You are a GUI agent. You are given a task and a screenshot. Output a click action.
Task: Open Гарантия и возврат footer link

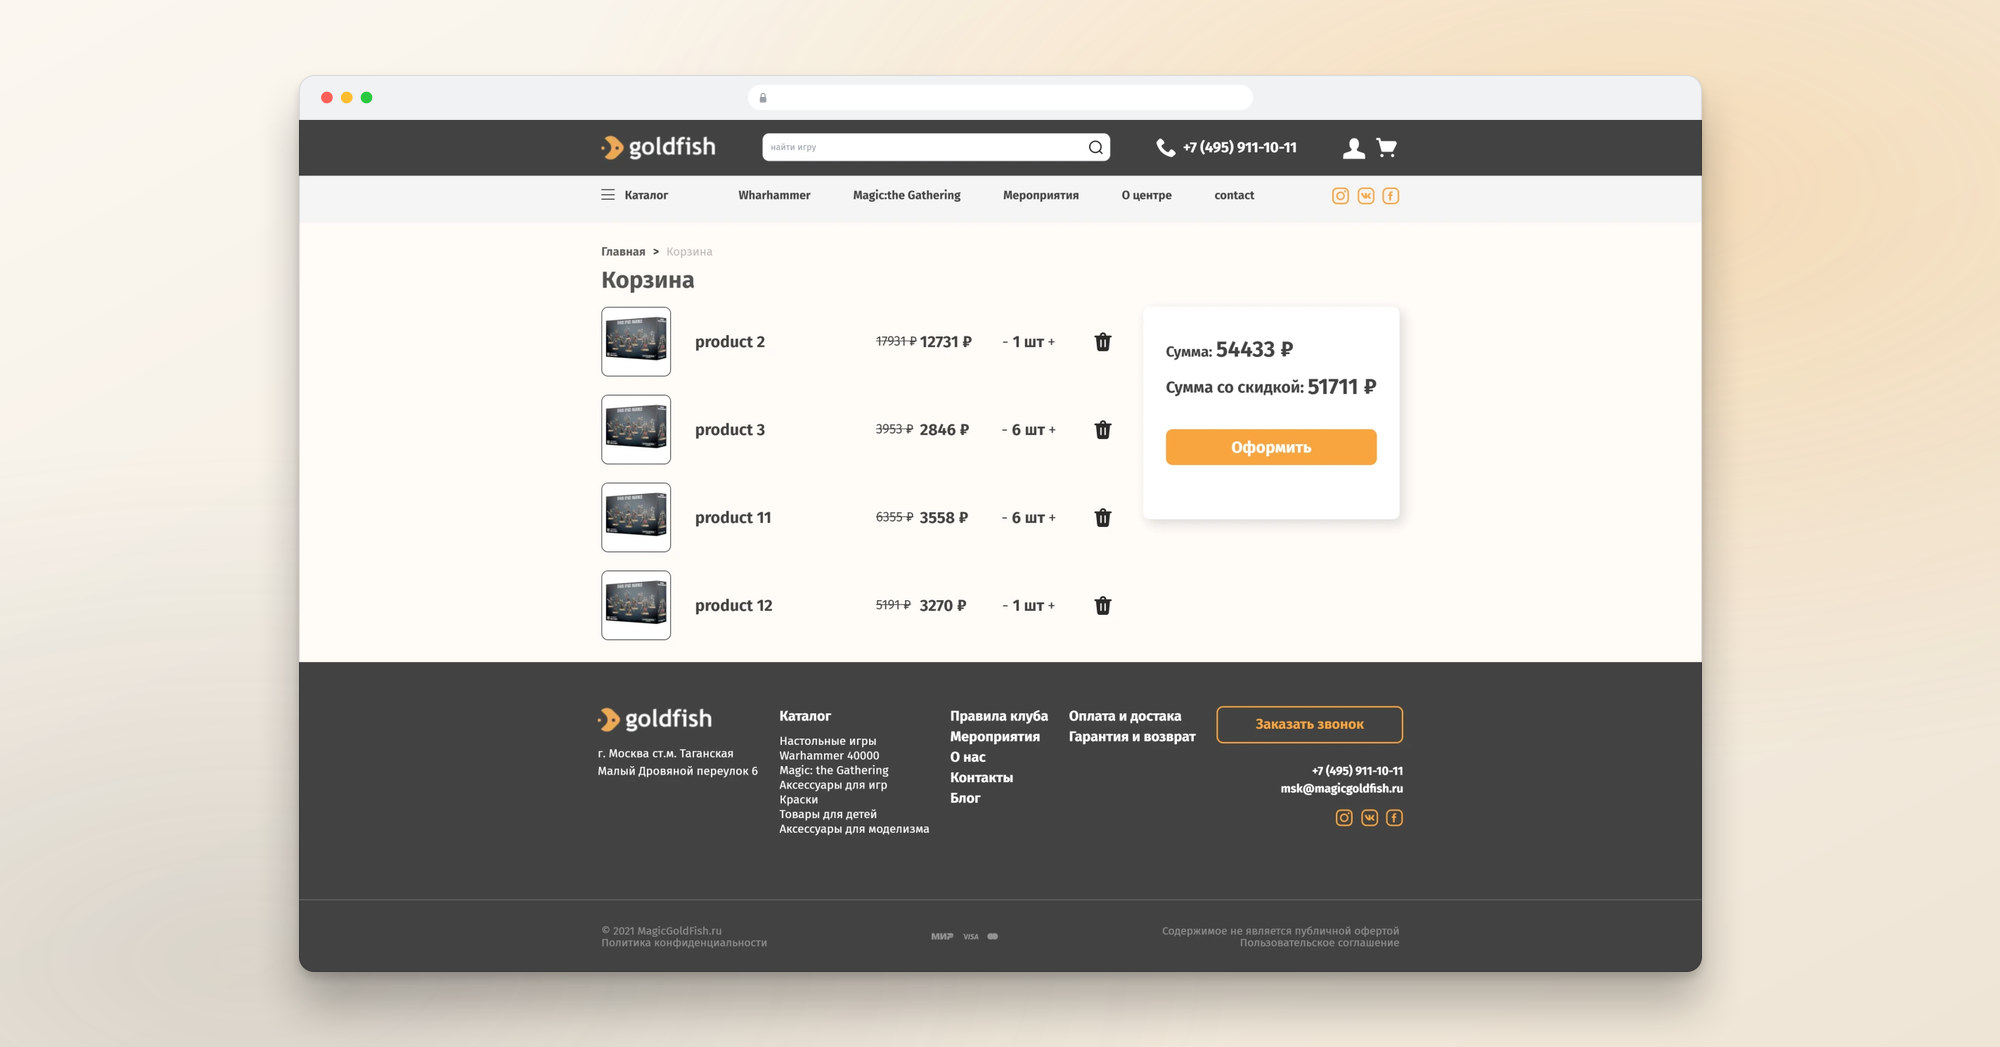coord(1132,737)
